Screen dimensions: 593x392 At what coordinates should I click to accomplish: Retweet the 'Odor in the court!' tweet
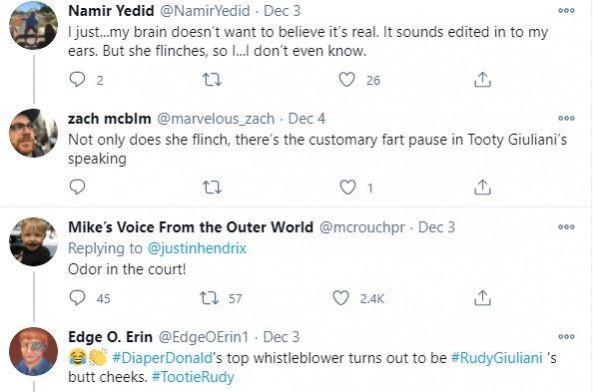point(209,298)
